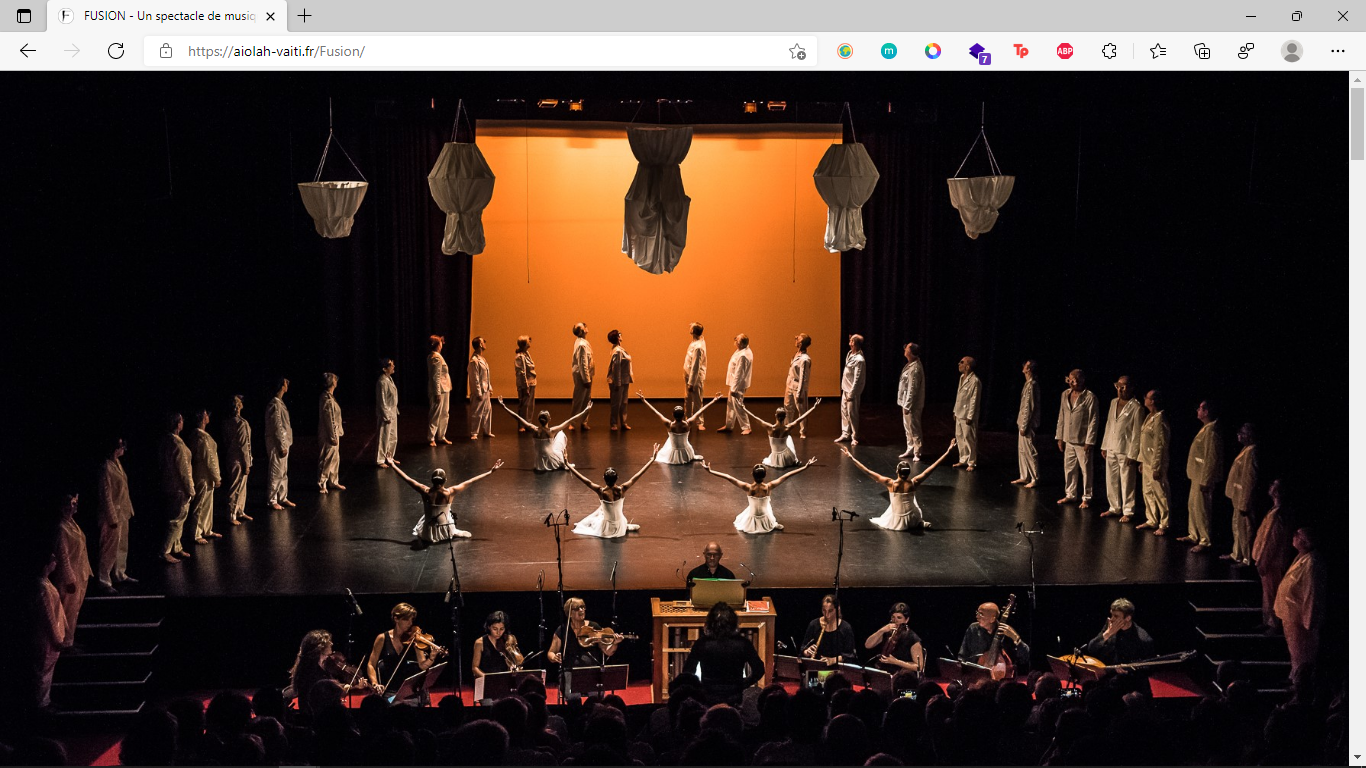Image resolution: width=1366 pixels, height=768 pixels.
Task: Click the browser profile avatar
Action: click(1290, 50)
